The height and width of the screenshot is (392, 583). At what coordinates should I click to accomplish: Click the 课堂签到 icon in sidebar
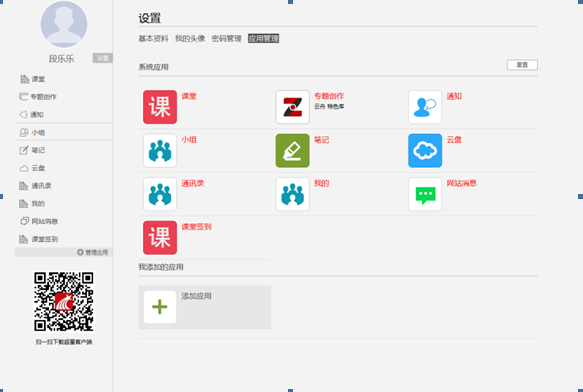point(24,239)
